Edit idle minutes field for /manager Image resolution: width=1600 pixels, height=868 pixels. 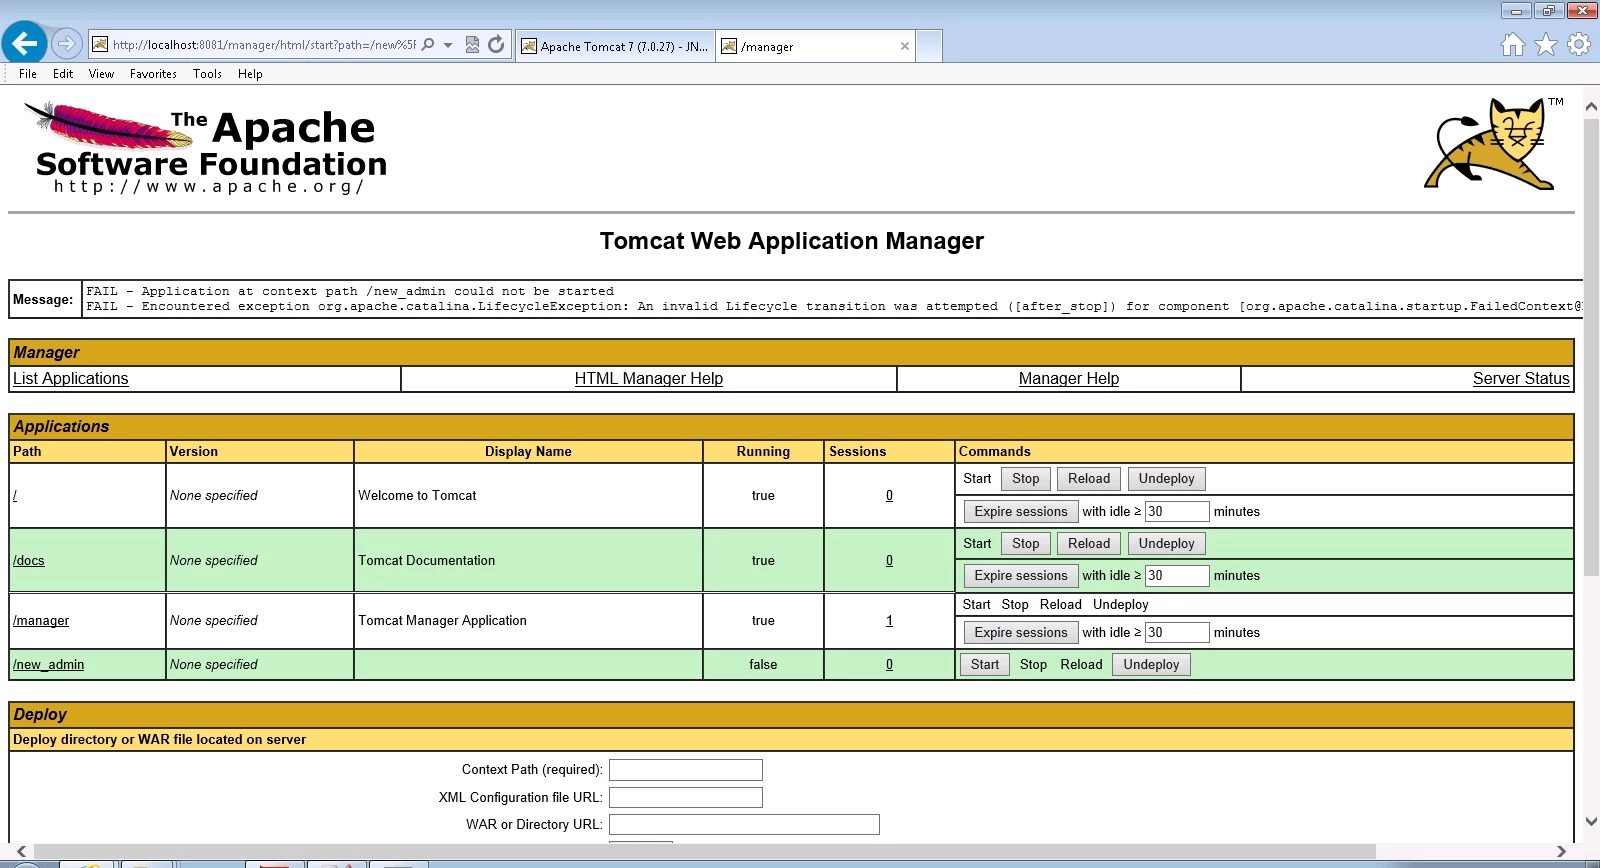pos(1177,633)
